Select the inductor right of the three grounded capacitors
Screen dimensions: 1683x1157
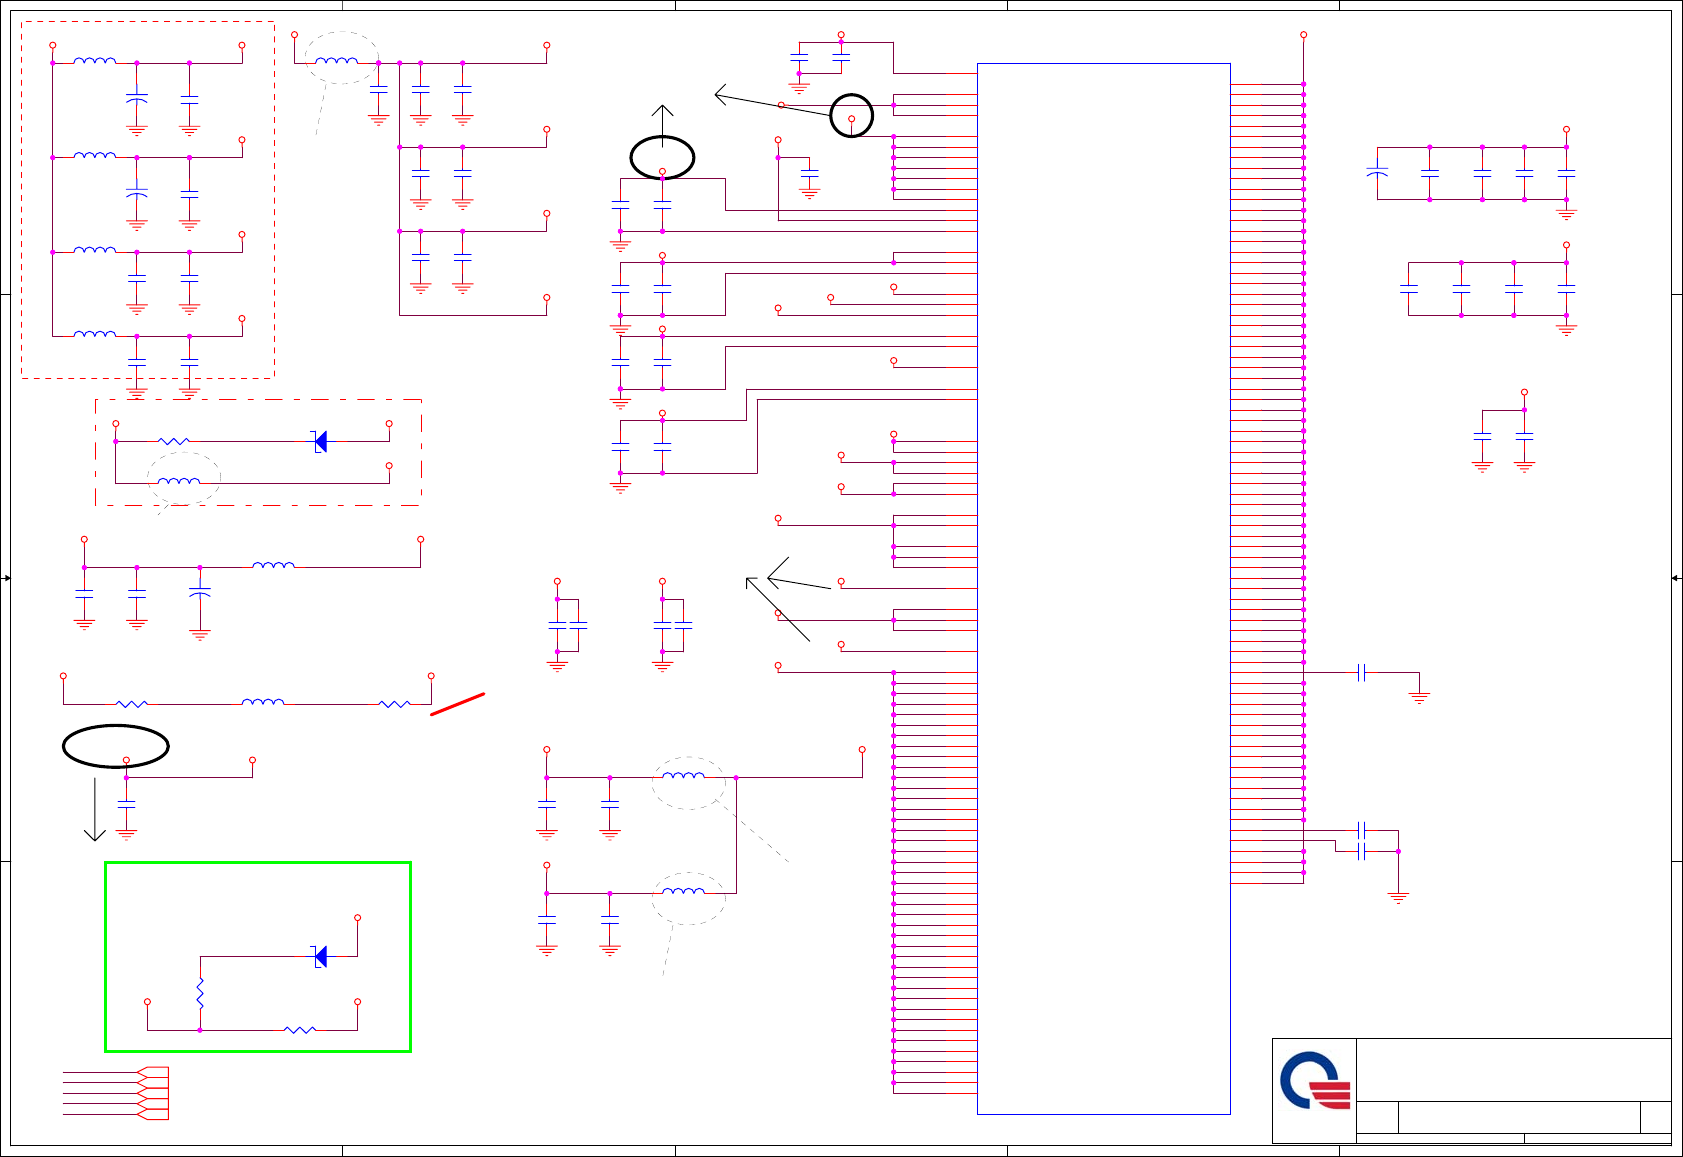click(273, 565)
